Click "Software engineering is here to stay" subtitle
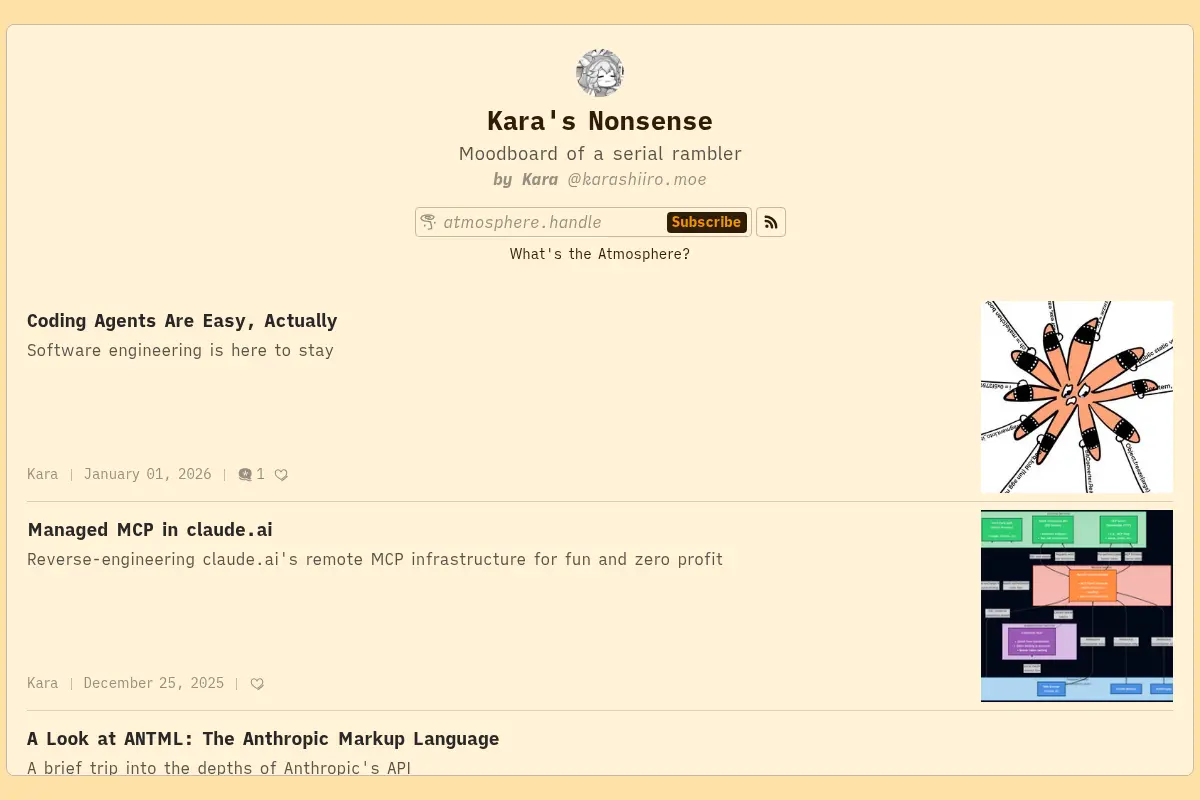The image size is (1200, 800). tap(180, 351)
